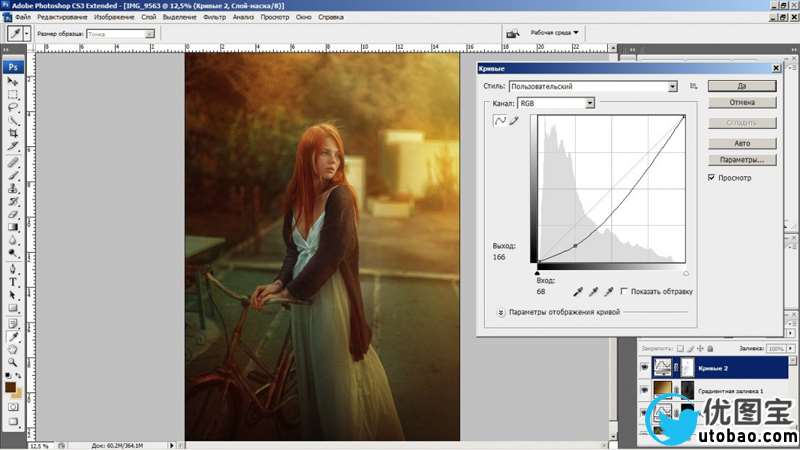This screenshot has height=450, width=800.
Task: Open the Заливка fill slider arrow
Action: [790, 348]
